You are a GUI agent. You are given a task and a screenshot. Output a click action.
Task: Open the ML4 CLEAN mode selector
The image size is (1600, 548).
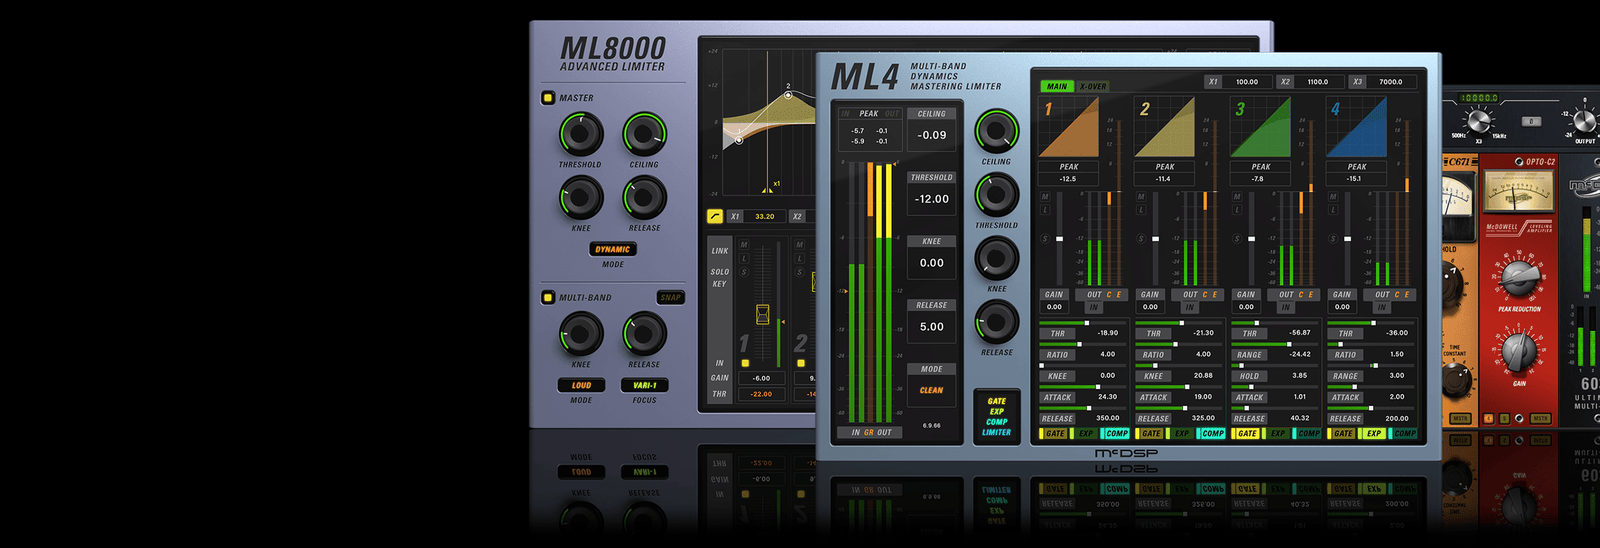pos(932,391)
